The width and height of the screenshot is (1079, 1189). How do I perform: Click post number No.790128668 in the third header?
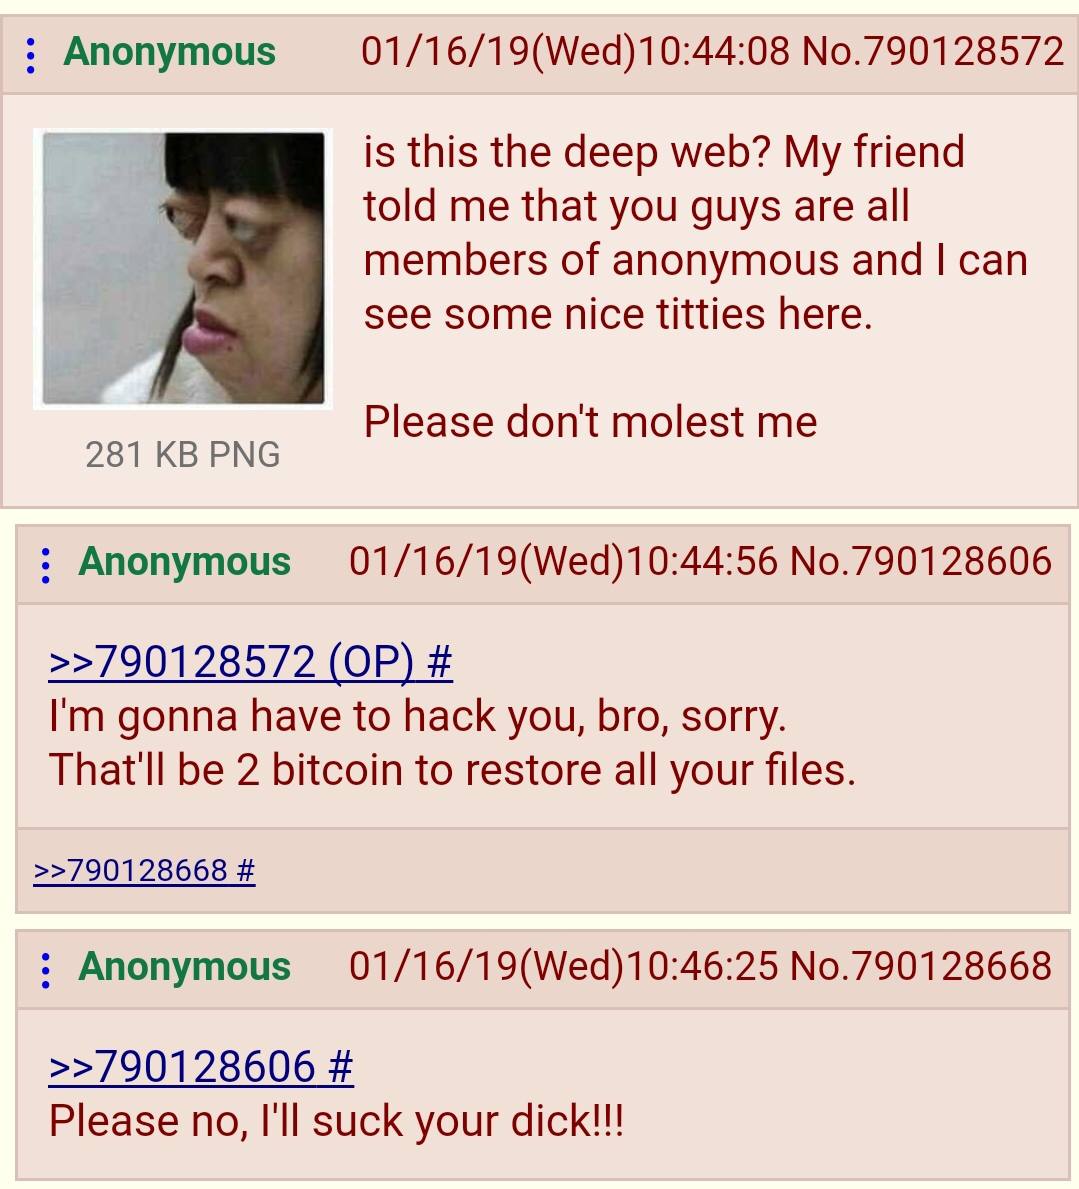point(921,965)
